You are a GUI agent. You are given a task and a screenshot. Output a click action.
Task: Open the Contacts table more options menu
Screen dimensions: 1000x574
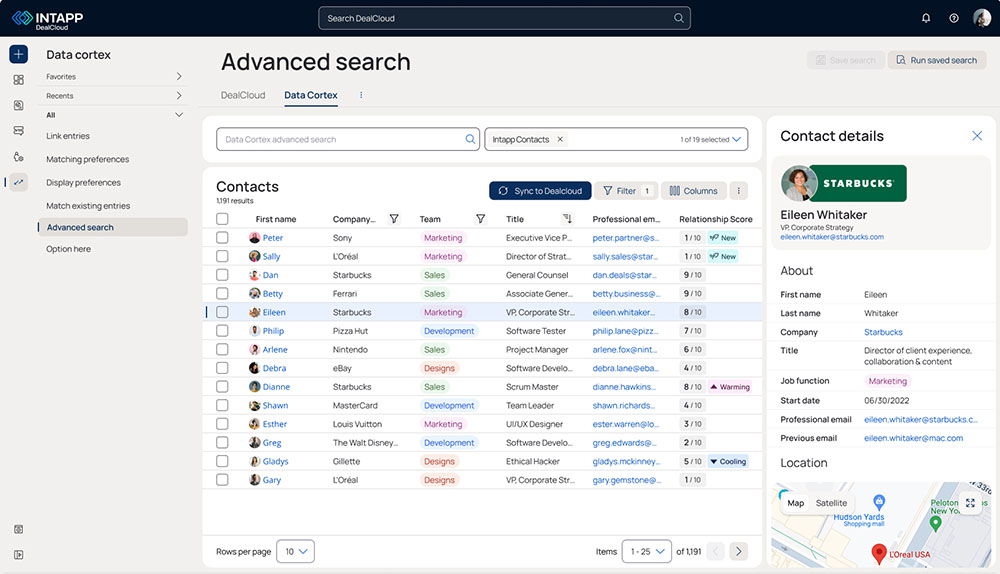(739, 191)
